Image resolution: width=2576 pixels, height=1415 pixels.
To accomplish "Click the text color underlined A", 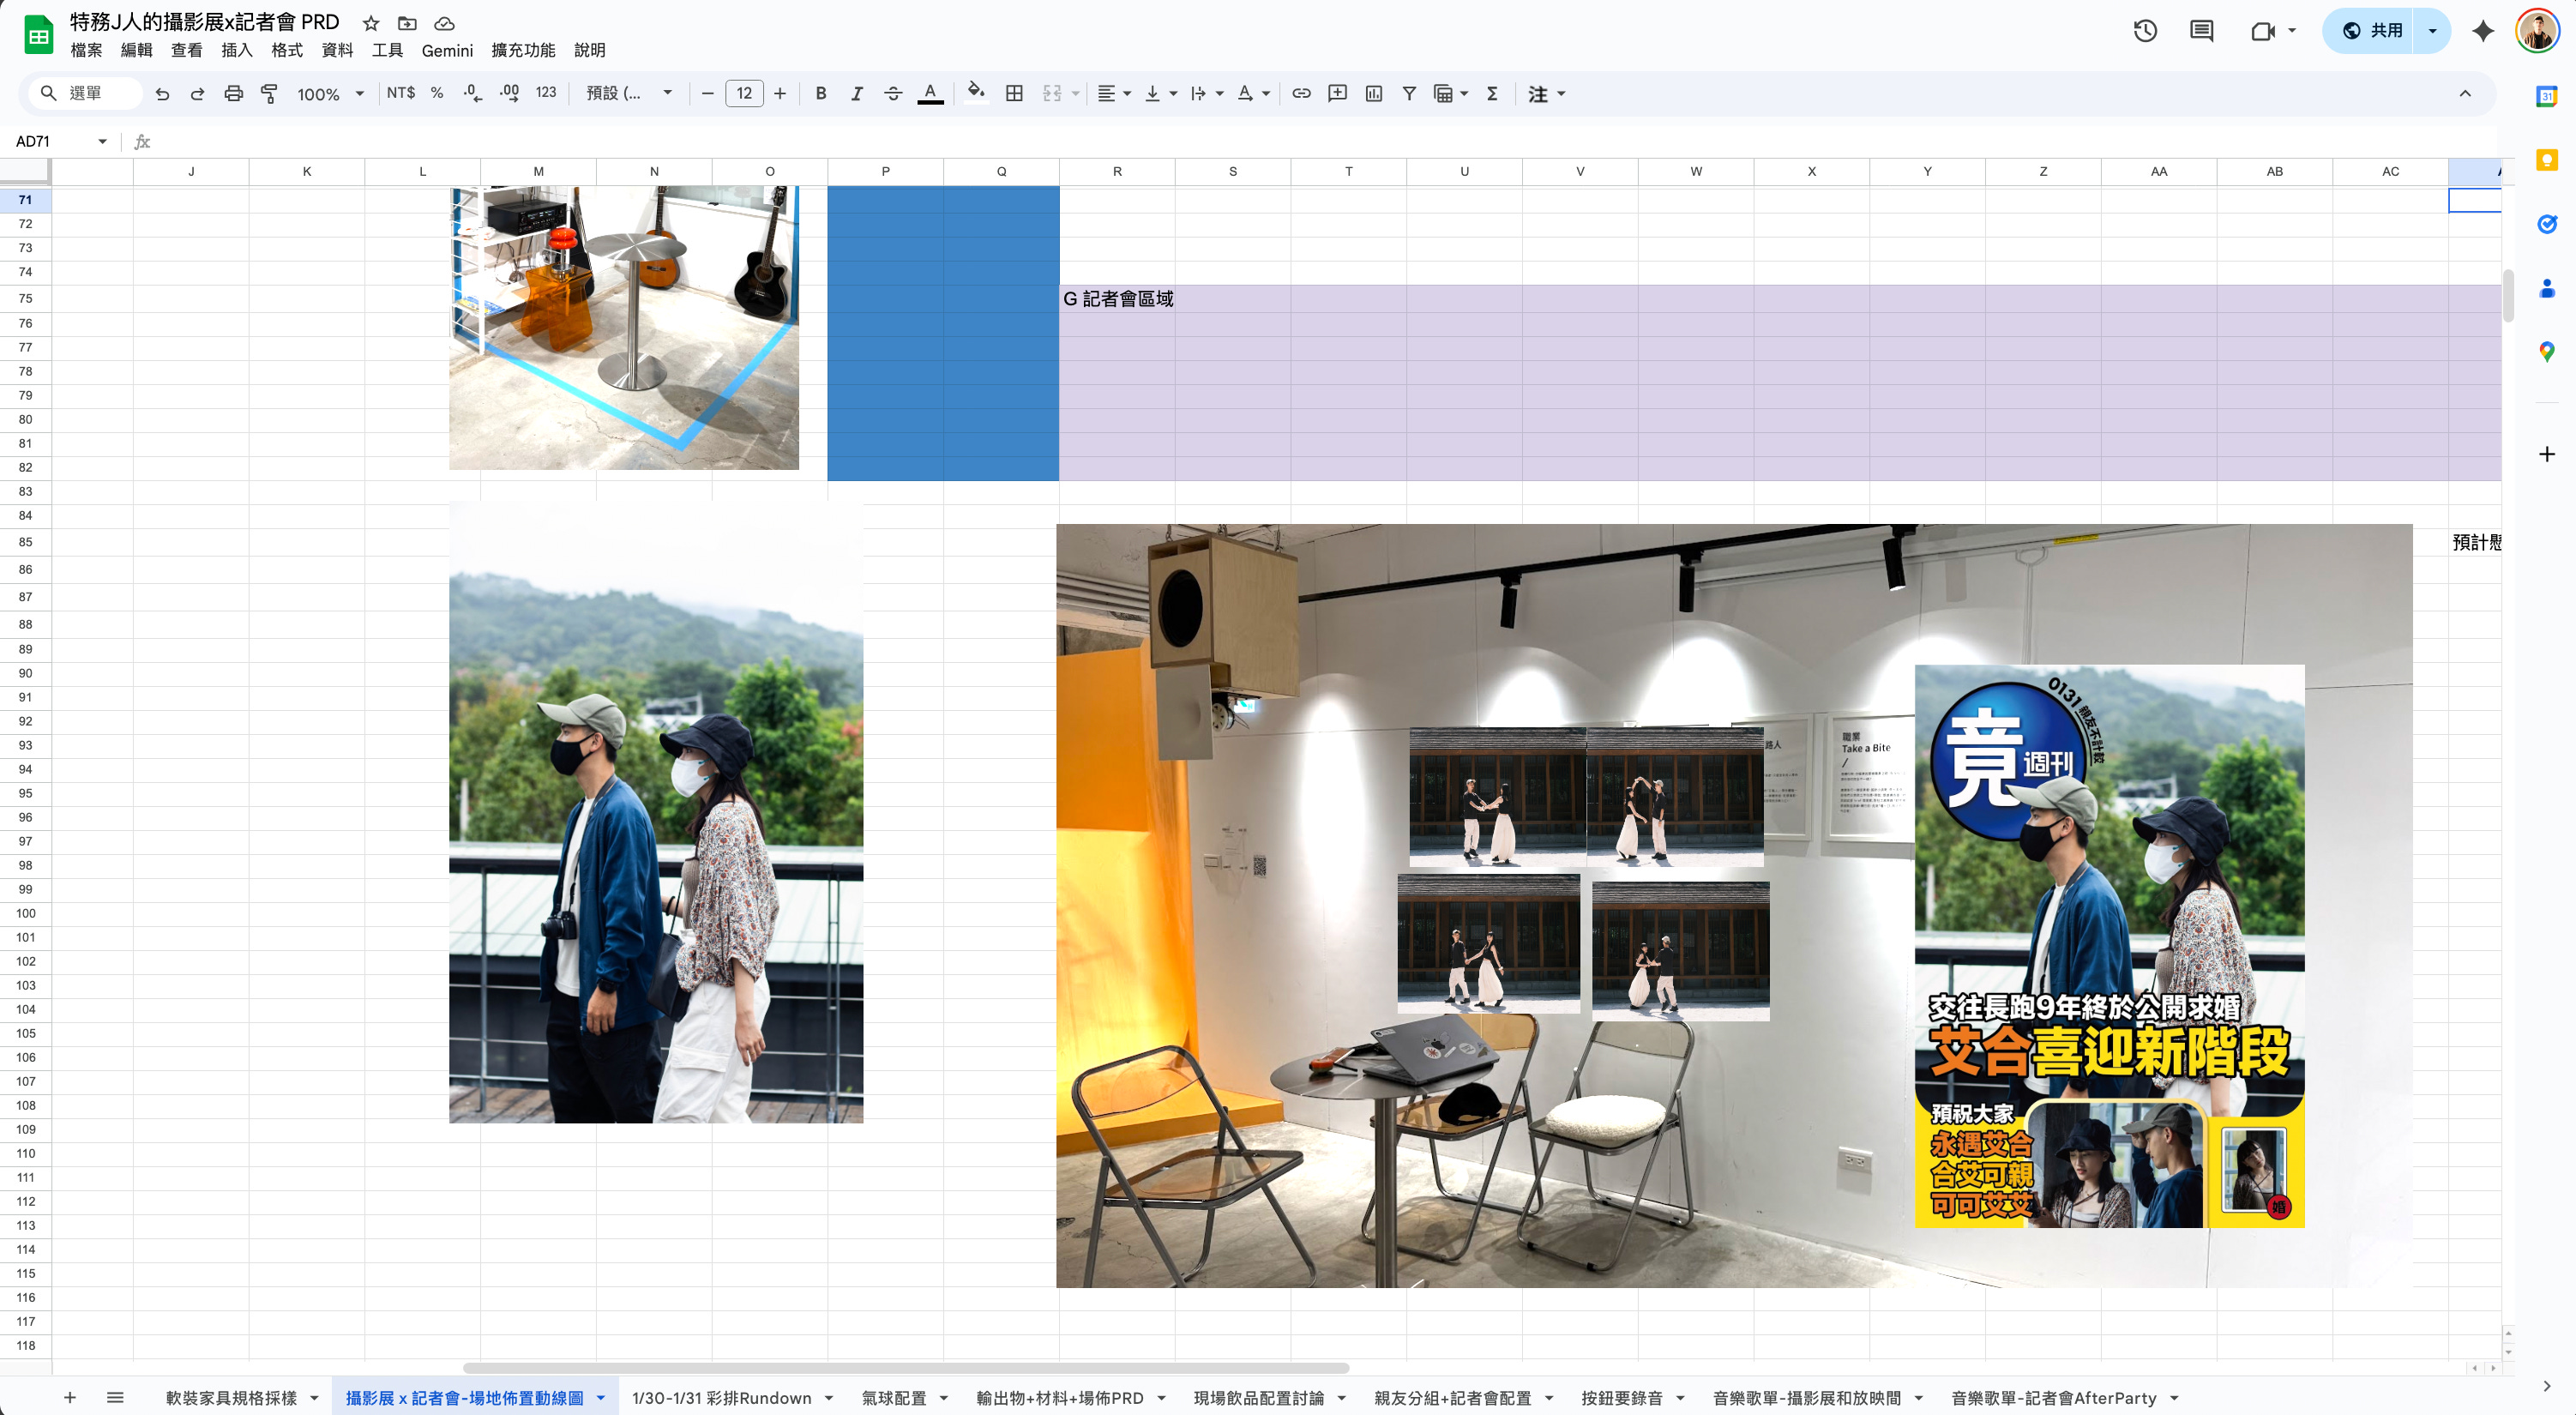I will coord(930,93).
